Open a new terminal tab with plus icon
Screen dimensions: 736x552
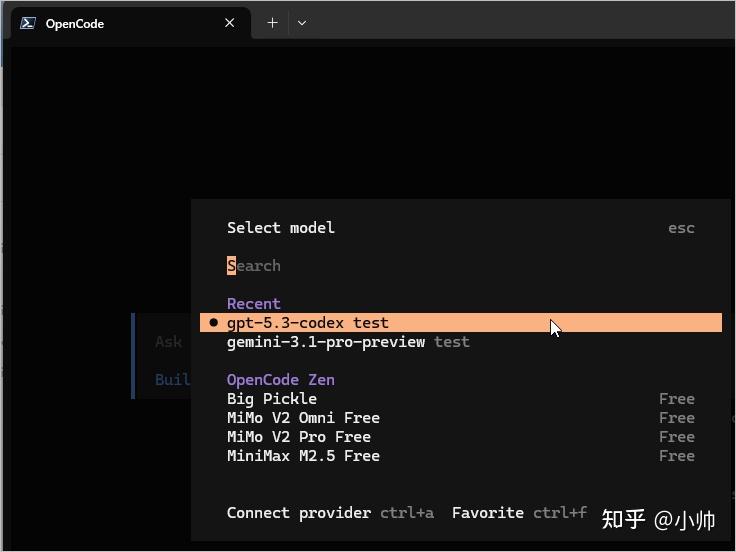coord(272,23)
